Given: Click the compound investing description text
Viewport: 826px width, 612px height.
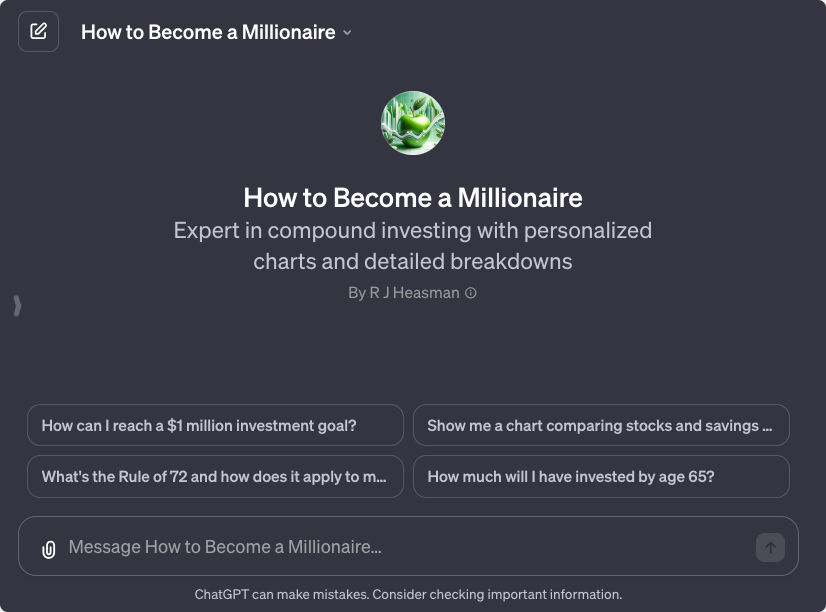Looking at the screenshot, I should tap(413, 246).
